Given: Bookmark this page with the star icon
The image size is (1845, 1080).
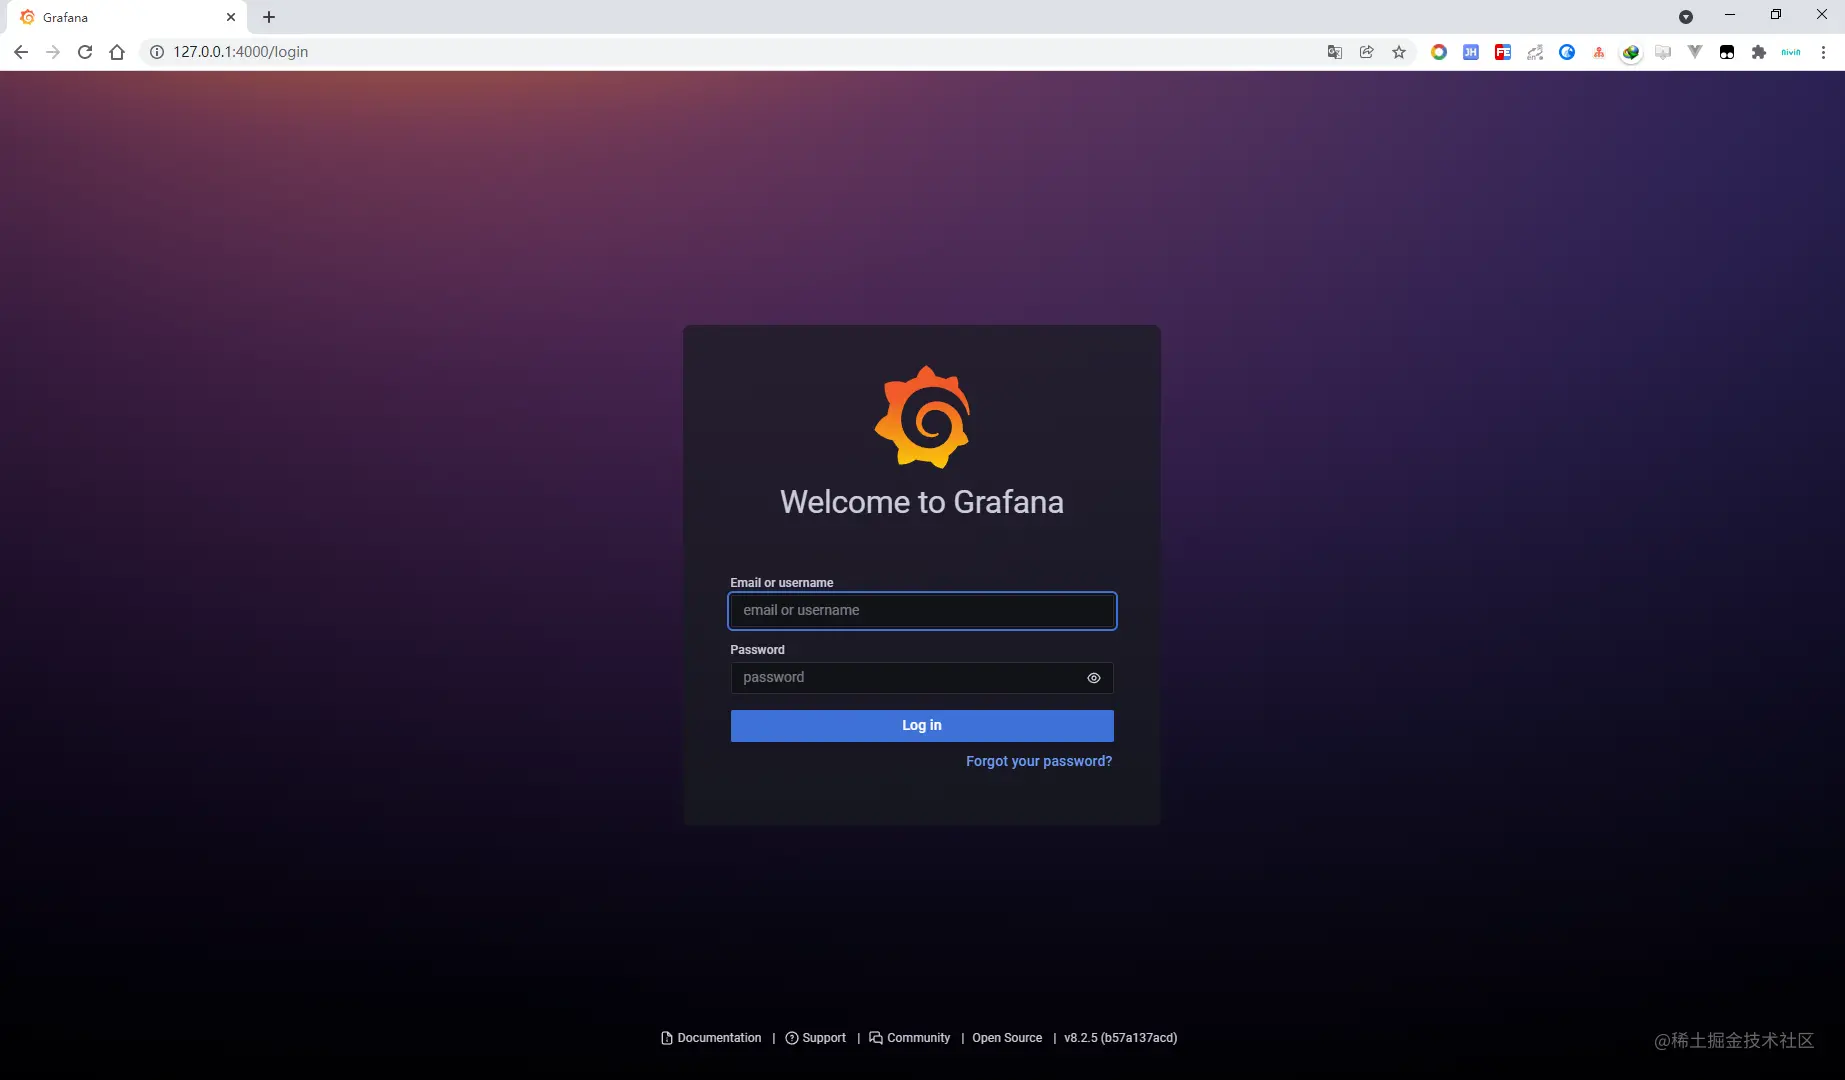Looking at the screenshot, I should point(1399,52).
